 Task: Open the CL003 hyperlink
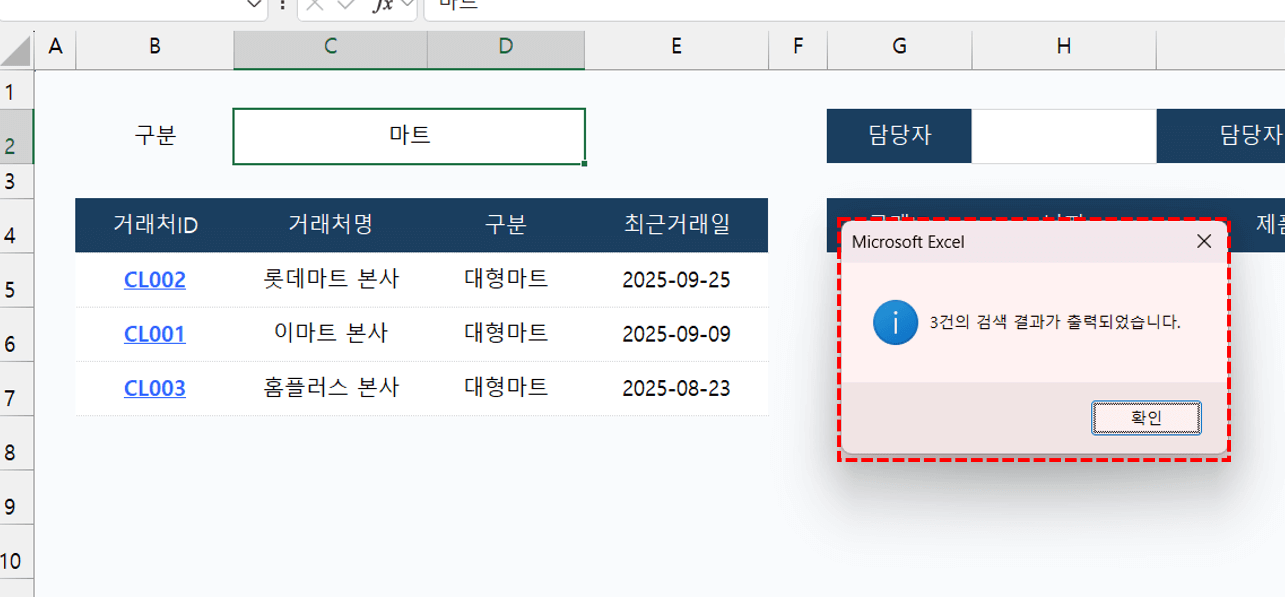pyautogui.click(x=153, y=387)
